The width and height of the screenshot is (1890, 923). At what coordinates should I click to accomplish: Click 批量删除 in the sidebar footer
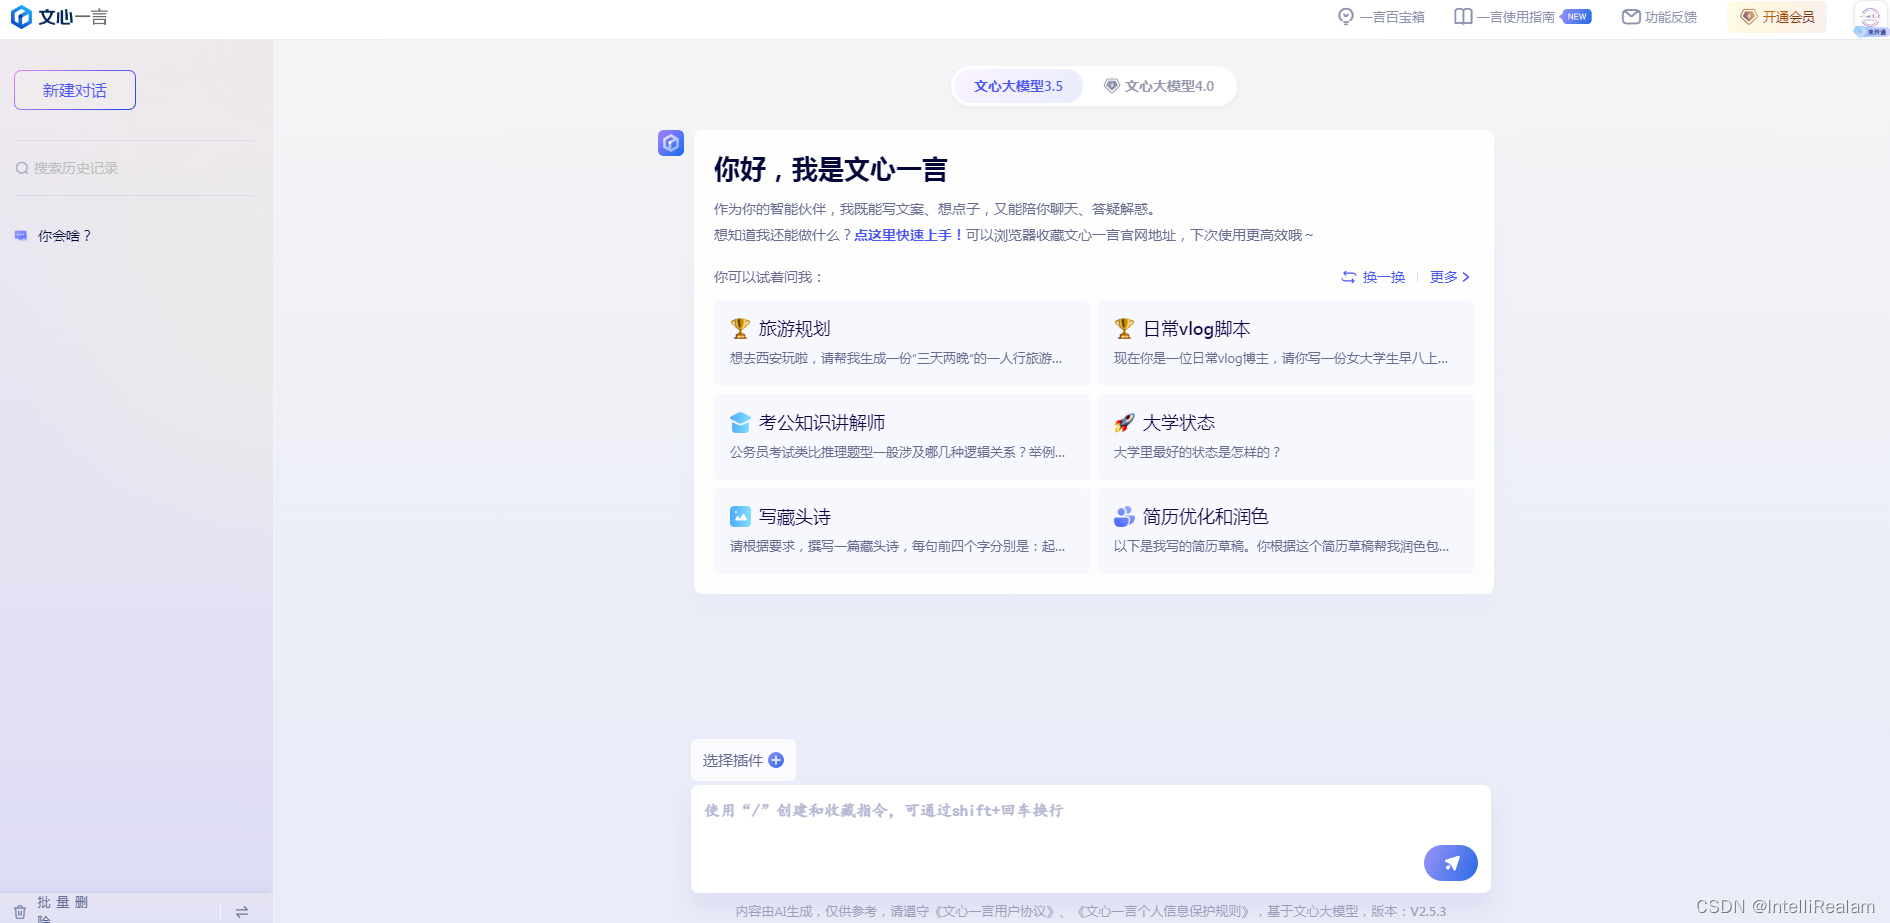point(63,908)
